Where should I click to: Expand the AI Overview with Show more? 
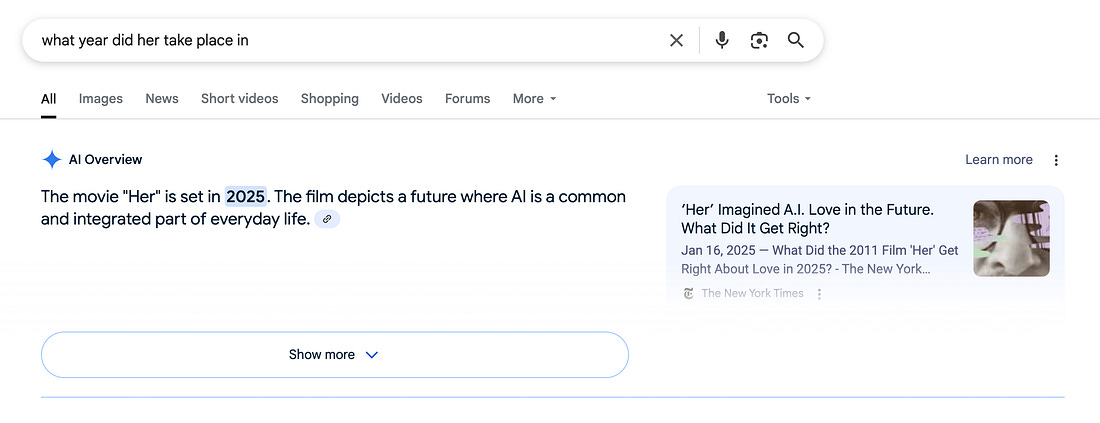pyautogui.click(x=335, y=355)
